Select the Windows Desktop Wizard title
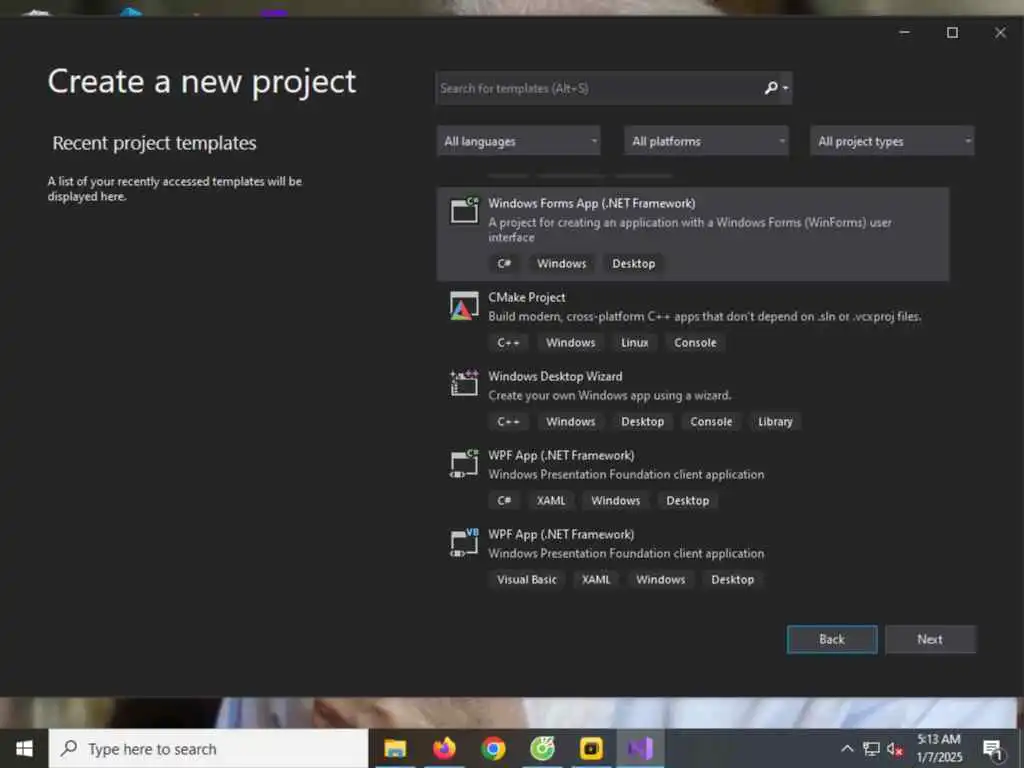The image size is (1024, 768). [x=555, y=376]
